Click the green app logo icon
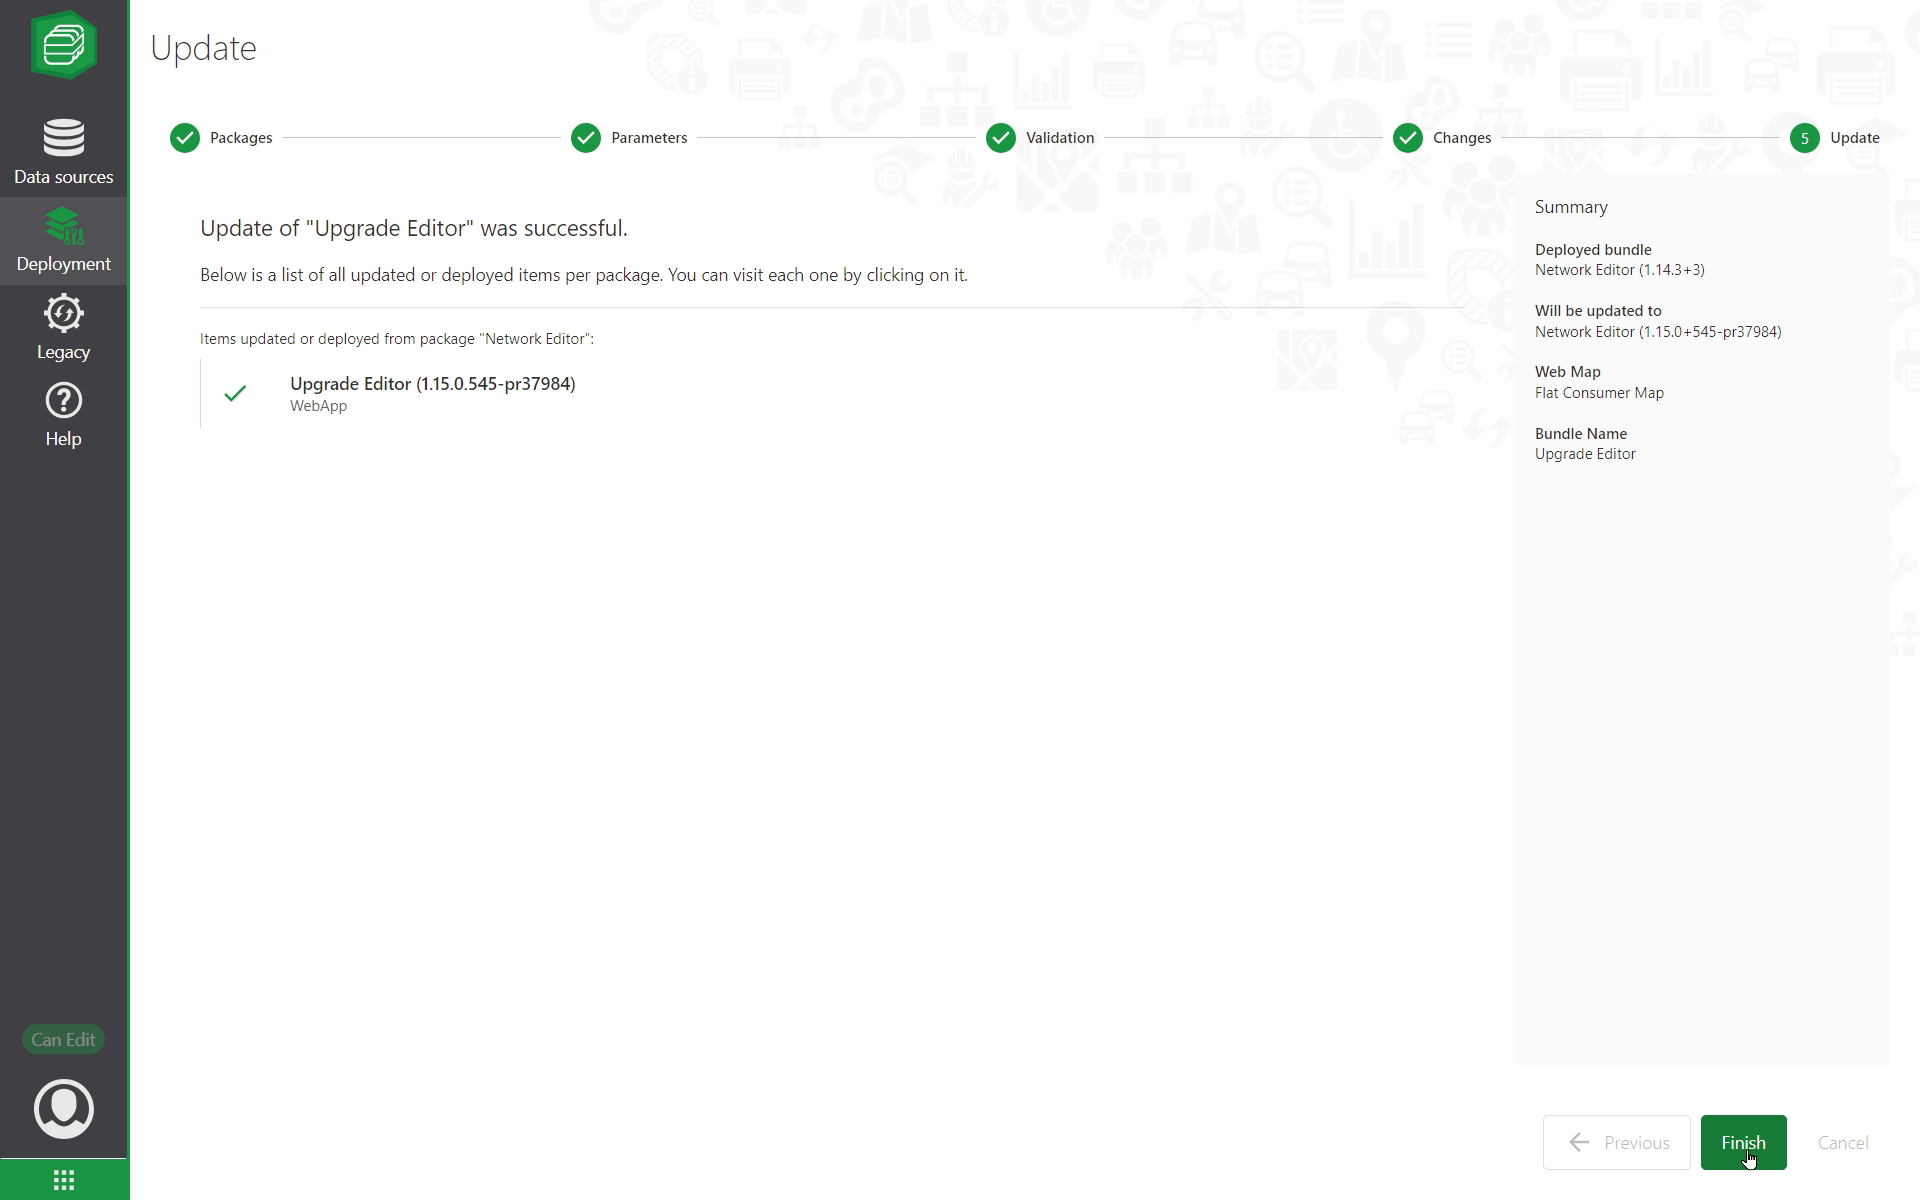Image resolution: width=1920 pixels, height=1200 pixels. (63, 45)
